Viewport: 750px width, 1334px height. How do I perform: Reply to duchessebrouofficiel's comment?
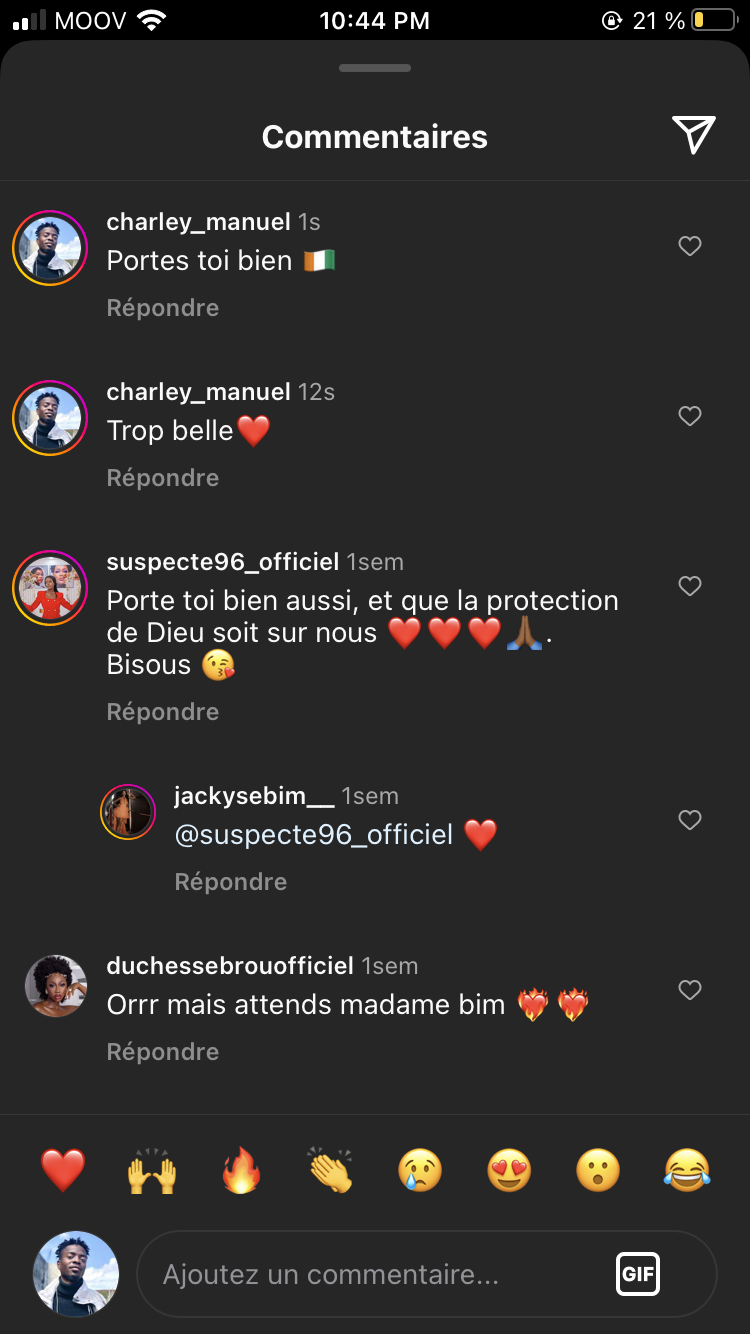coord(163,1052)
